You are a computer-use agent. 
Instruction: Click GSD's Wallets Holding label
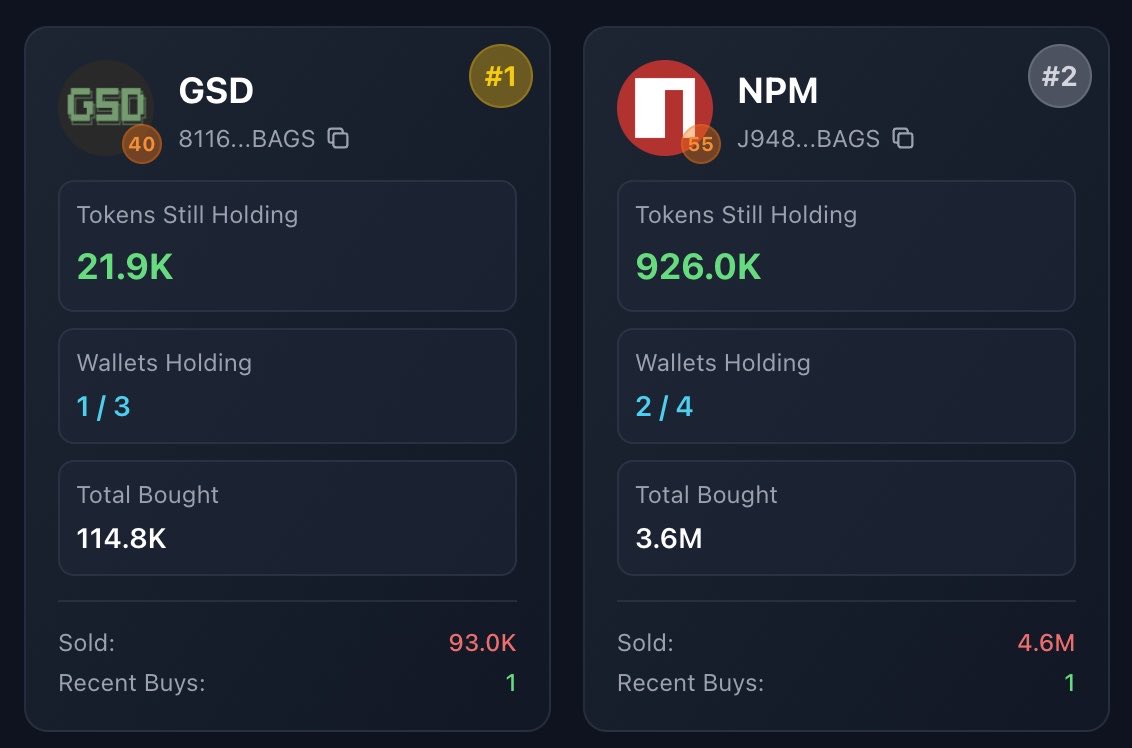[165, 362]
